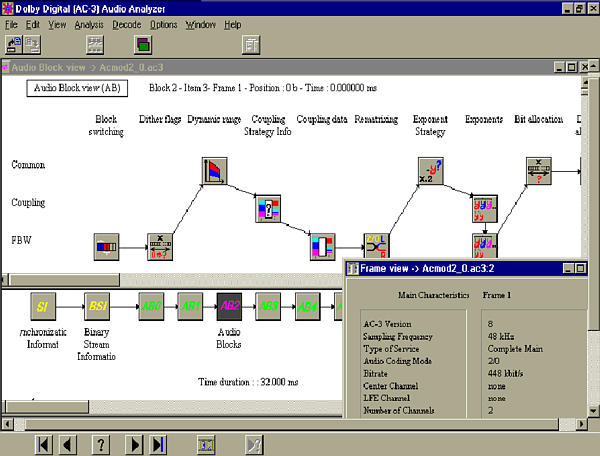Click the 'Time duration : 32.000 ms' text

click(x=248, y=382)
